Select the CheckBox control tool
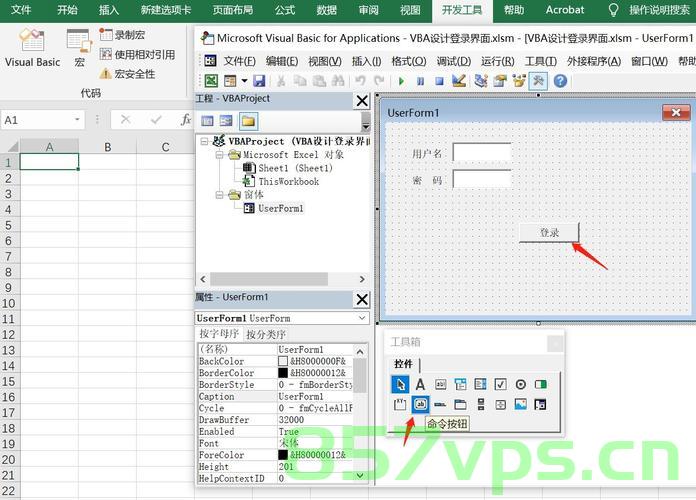Screen dimensions: 696x500 click(x=500, y=385)
